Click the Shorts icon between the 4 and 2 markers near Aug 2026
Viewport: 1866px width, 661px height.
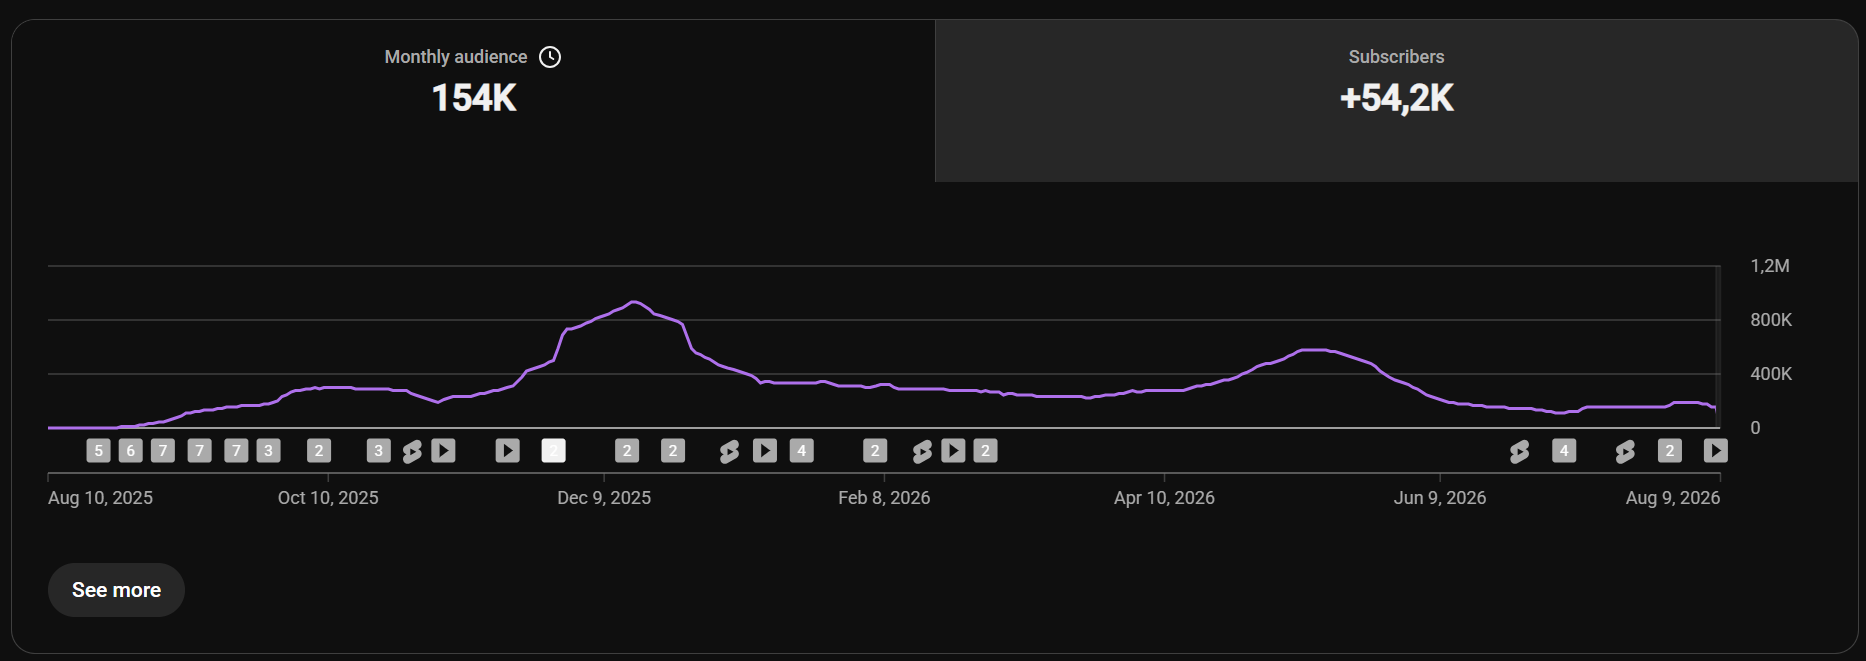1625,452
